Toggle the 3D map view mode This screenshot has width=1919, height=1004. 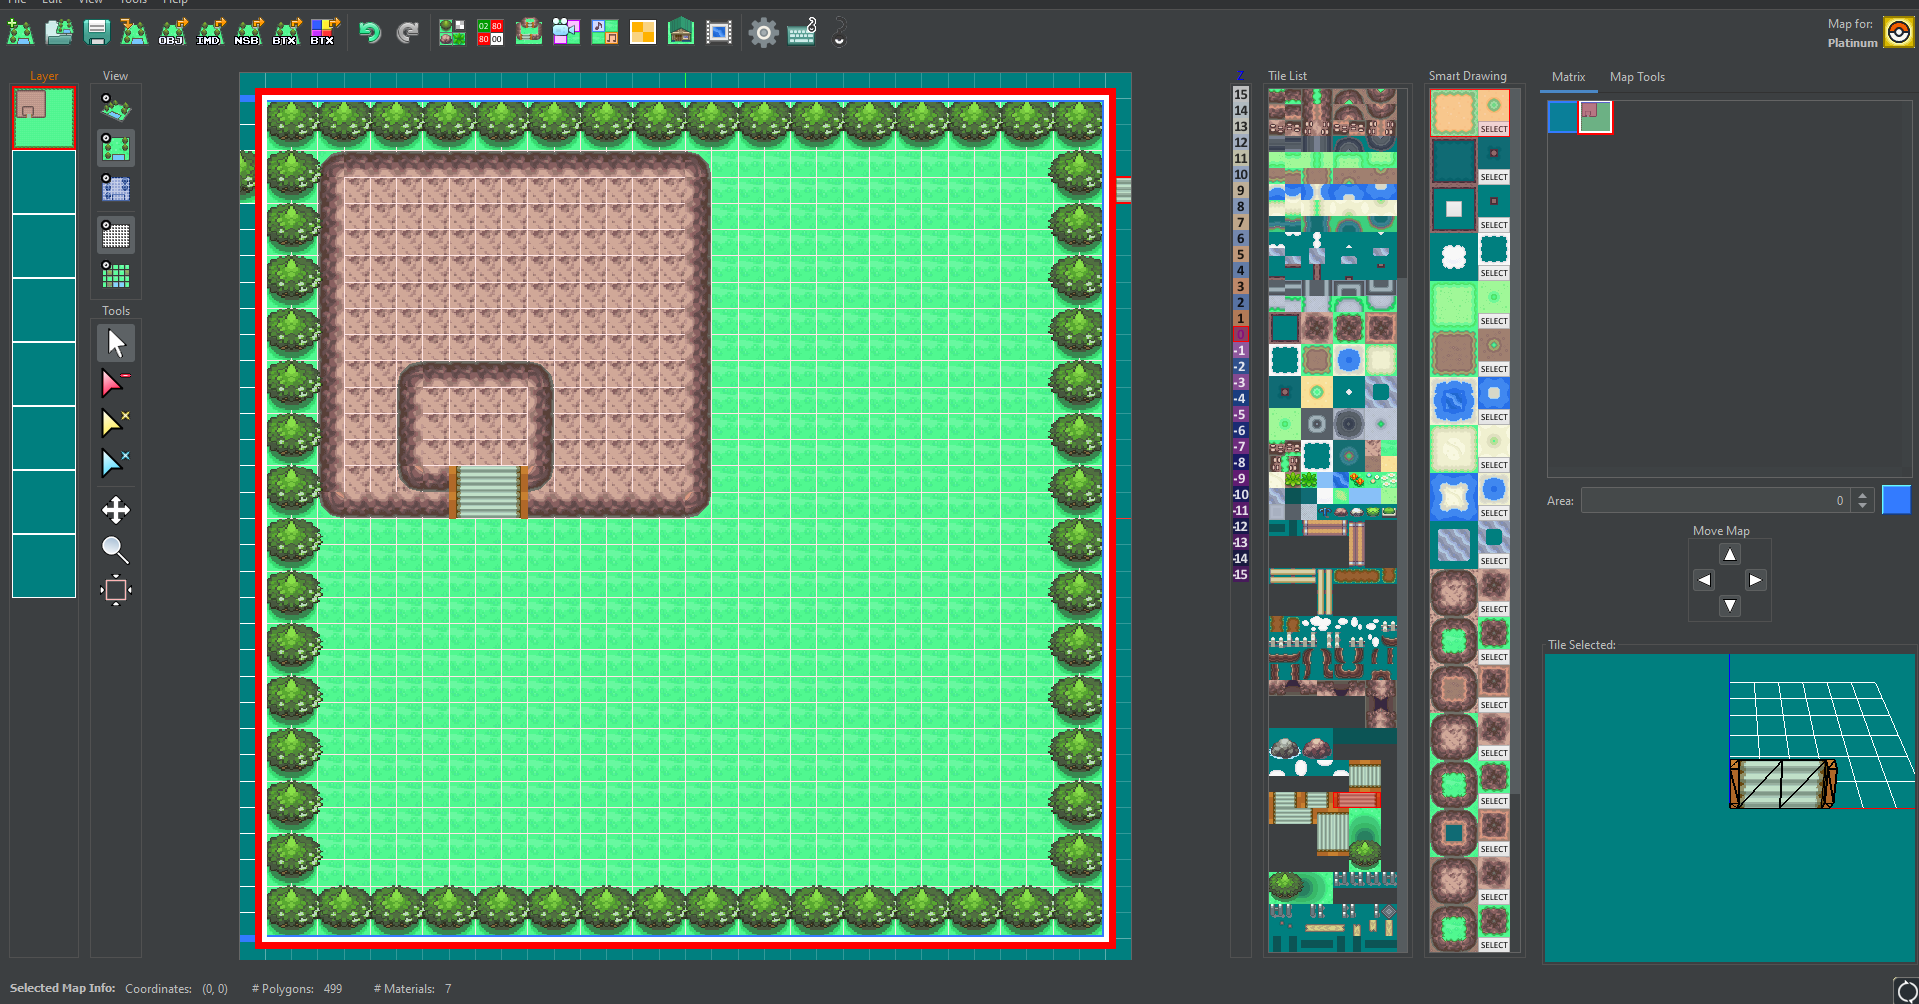point(115,107)
